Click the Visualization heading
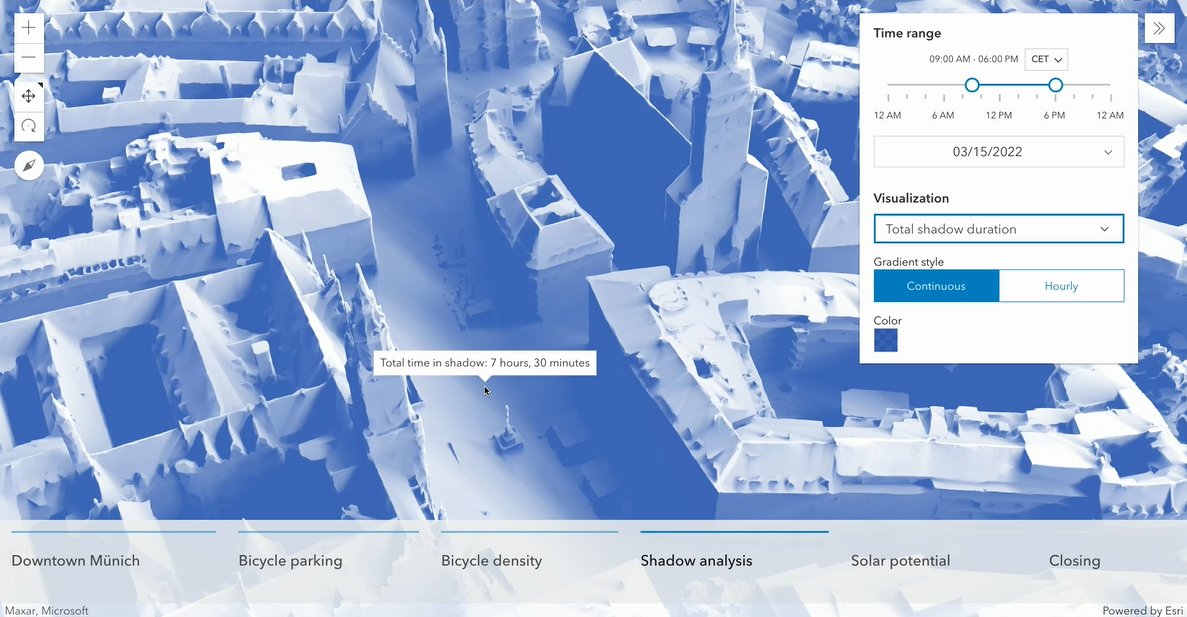Screen dimensions: 1187x617 pos(911,198)
